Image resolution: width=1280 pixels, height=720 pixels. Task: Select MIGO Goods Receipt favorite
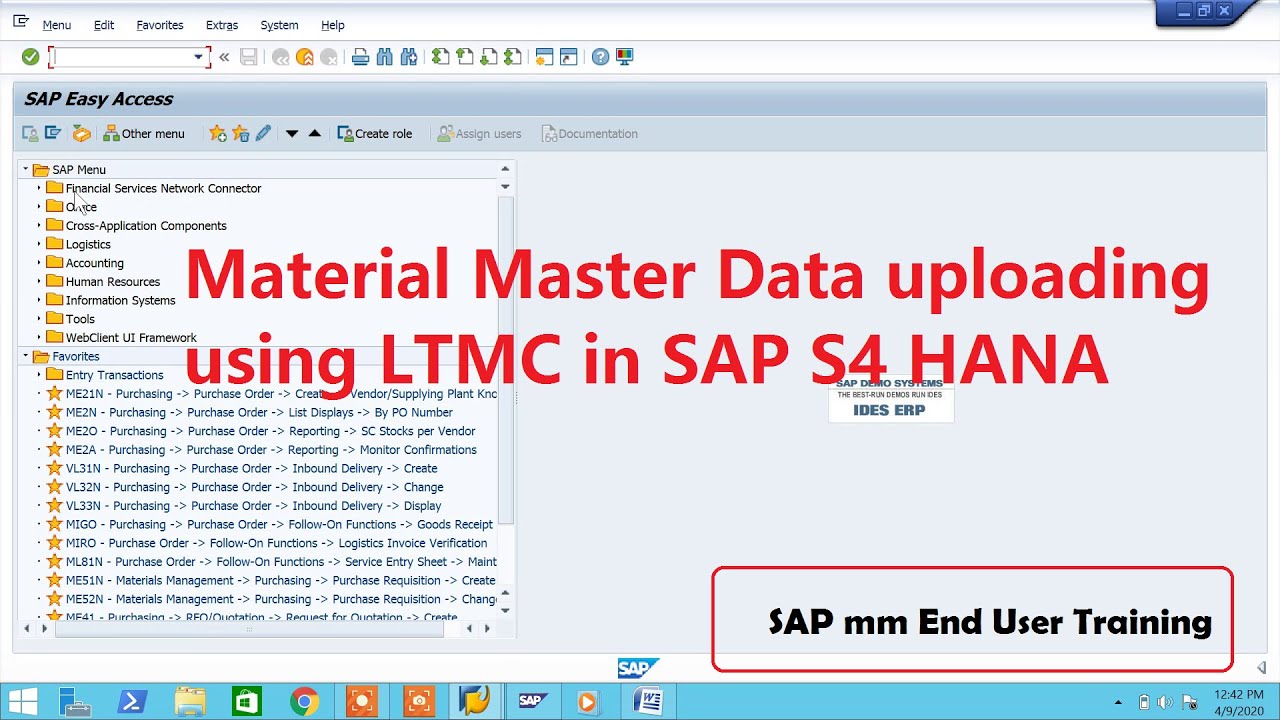pyautogui.click(x=279, y=524)
